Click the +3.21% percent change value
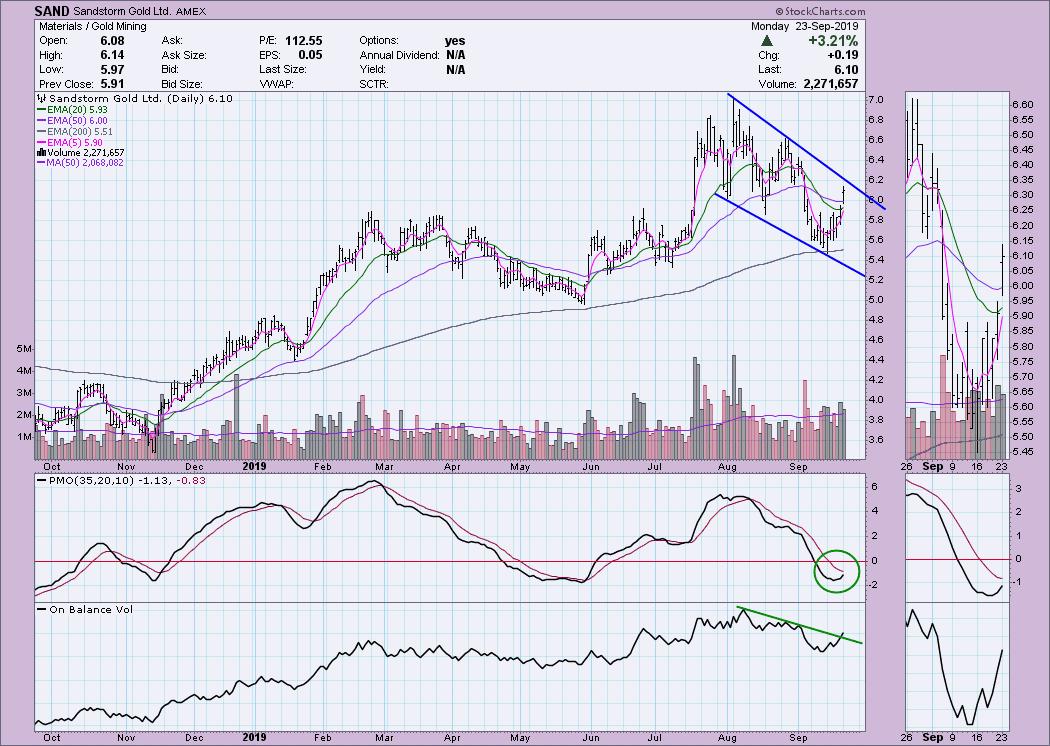Viewport: 1050px width, 746px height. click(x=833, y=41)
